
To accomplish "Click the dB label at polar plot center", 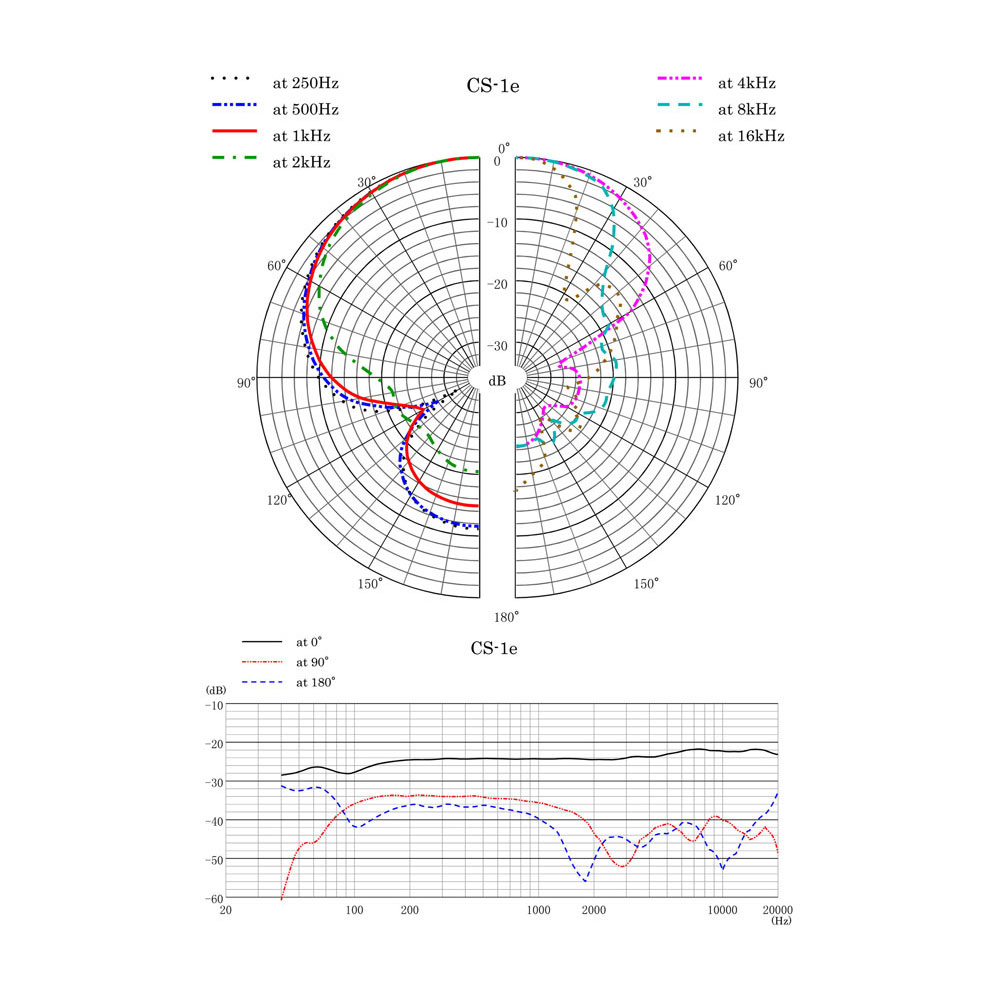I will point(497,381).
